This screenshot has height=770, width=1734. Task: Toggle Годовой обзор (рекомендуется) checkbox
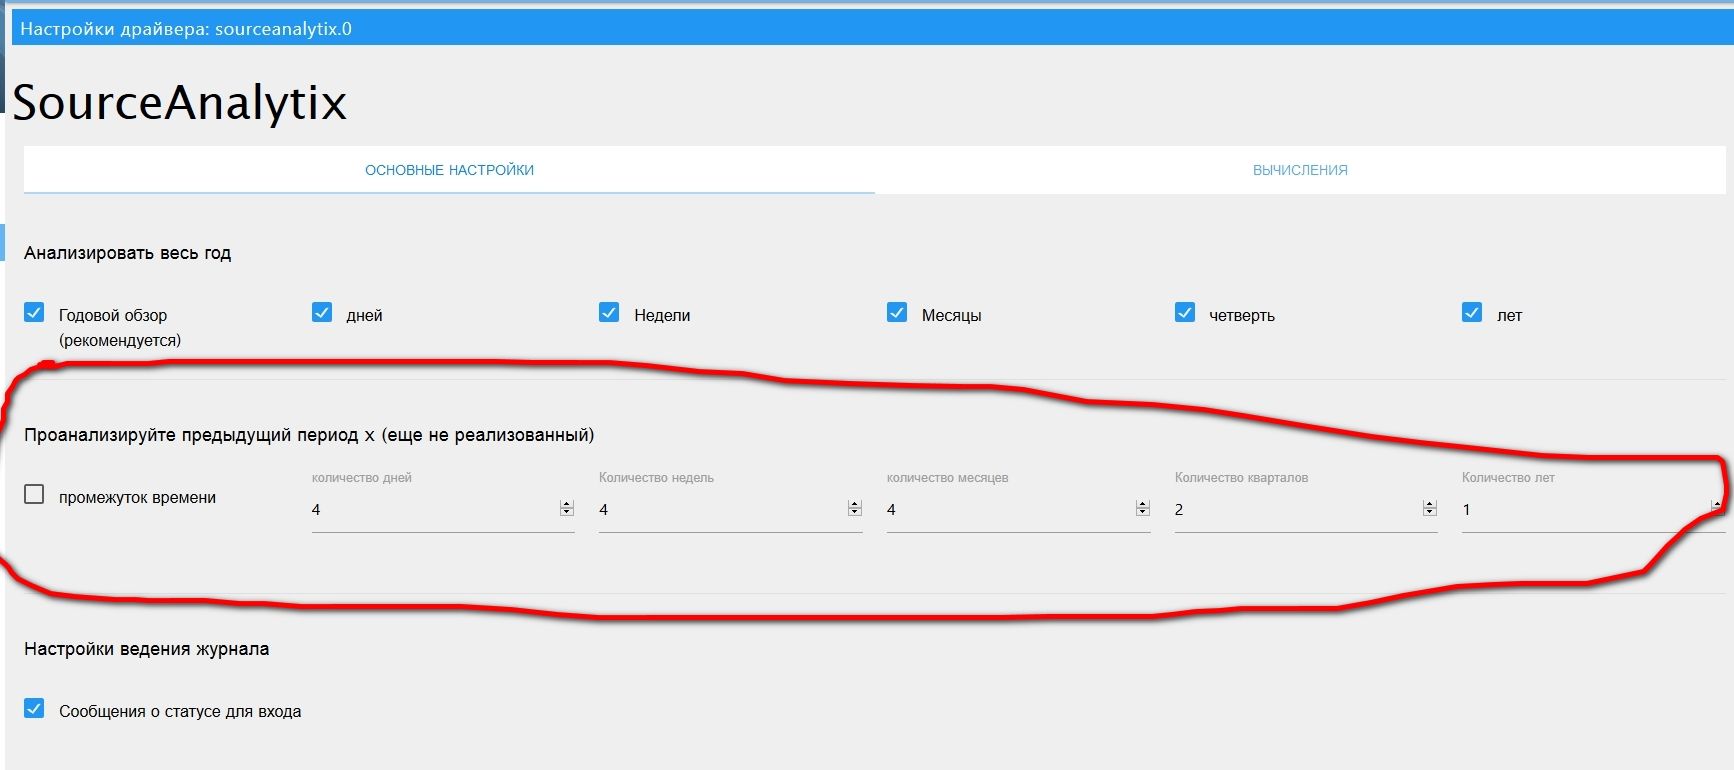[x=34, y=313]
